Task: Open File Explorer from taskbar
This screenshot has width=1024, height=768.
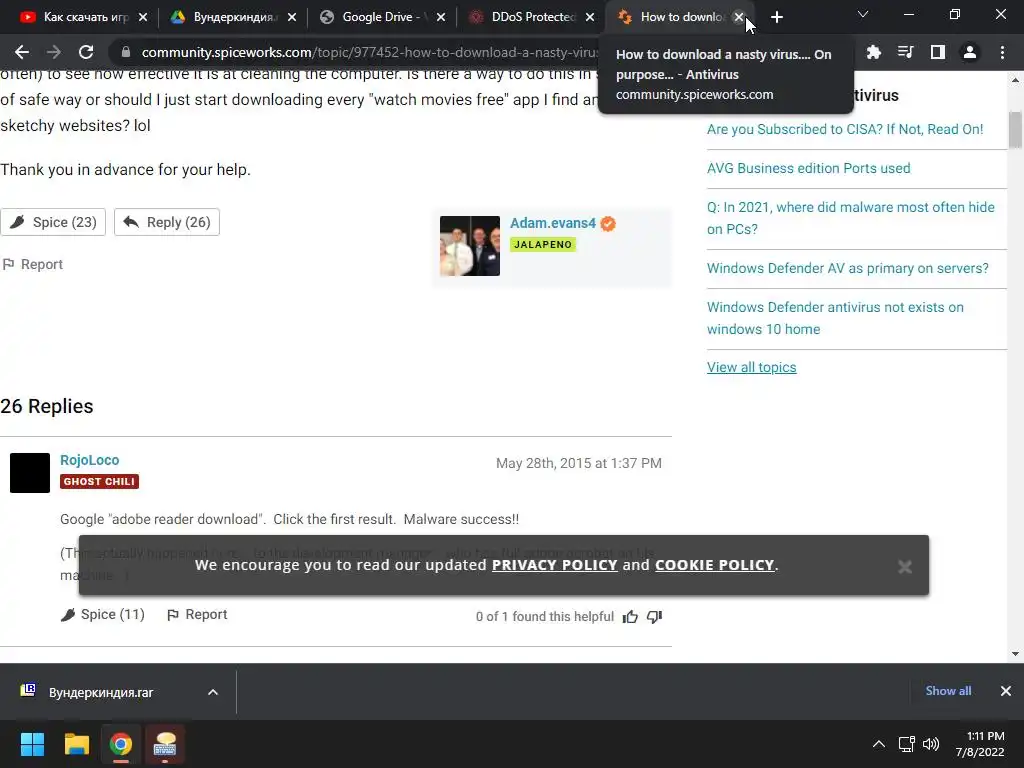Action: [76, 744]
